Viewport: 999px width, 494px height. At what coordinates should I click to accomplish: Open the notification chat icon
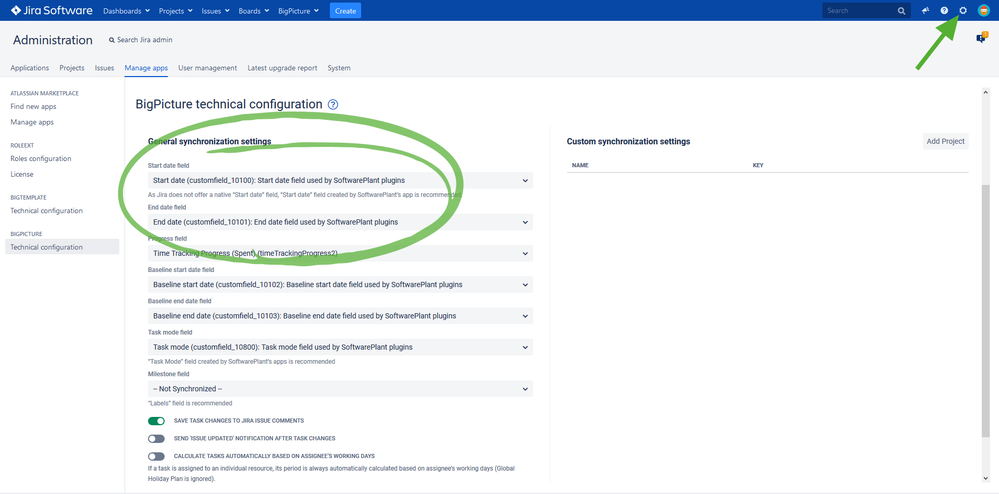(x=981, y=38)
